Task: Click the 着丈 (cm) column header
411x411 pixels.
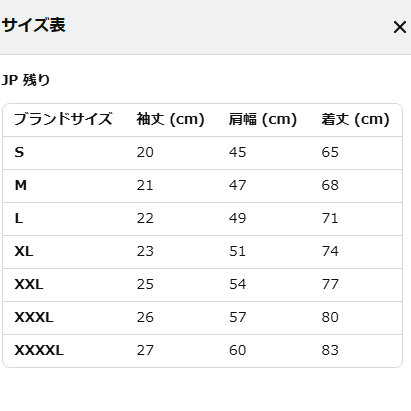Action: 355,119
